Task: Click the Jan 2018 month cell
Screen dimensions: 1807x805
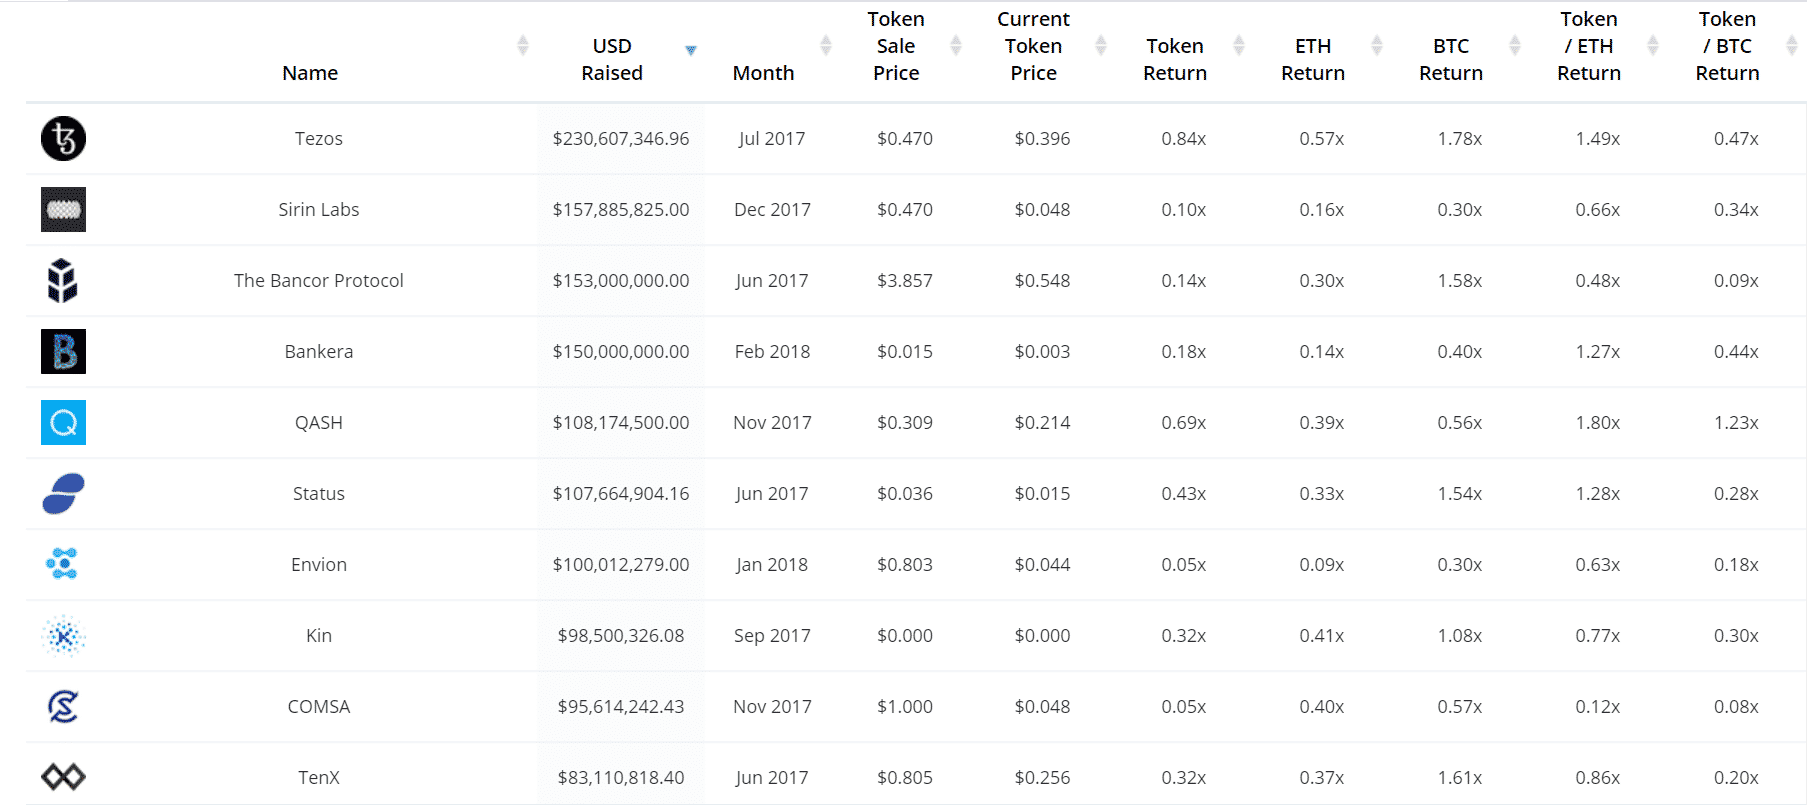Action: pyautogui.click(x=772, y=565)
